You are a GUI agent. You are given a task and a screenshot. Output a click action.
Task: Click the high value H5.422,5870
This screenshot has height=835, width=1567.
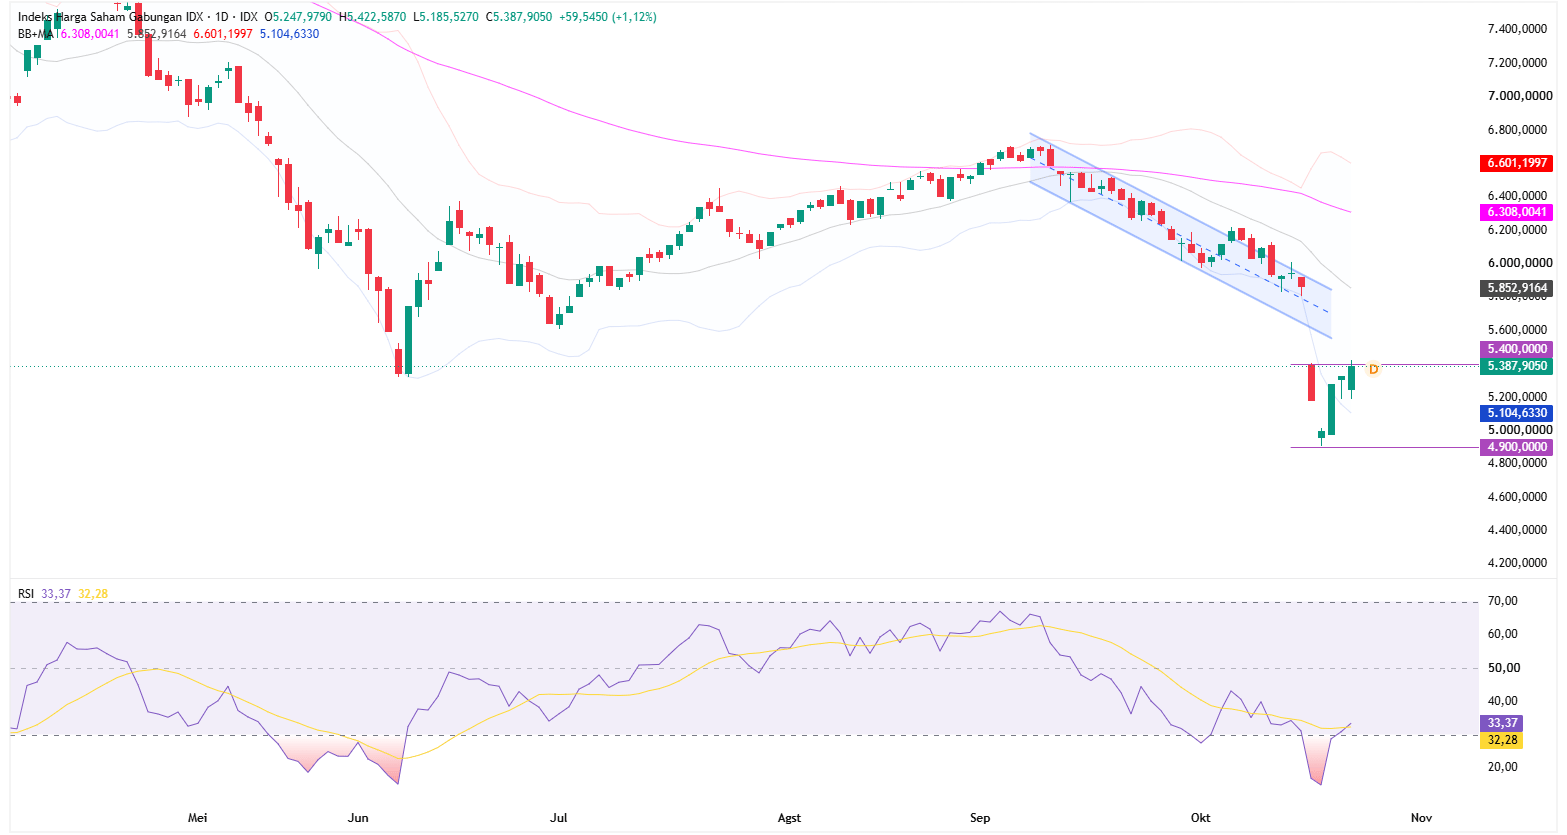coord(371,17)
